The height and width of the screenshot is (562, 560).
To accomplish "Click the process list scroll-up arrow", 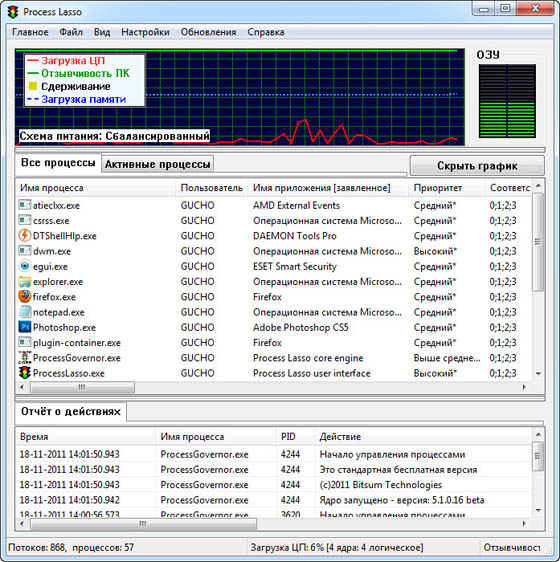I will tap(538, 186).
